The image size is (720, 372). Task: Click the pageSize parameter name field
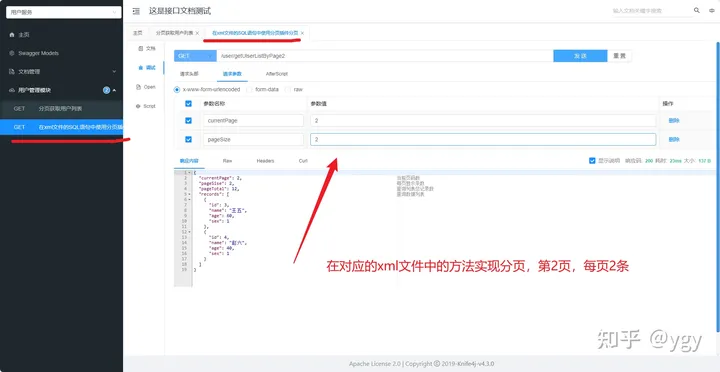click(253, 140)
